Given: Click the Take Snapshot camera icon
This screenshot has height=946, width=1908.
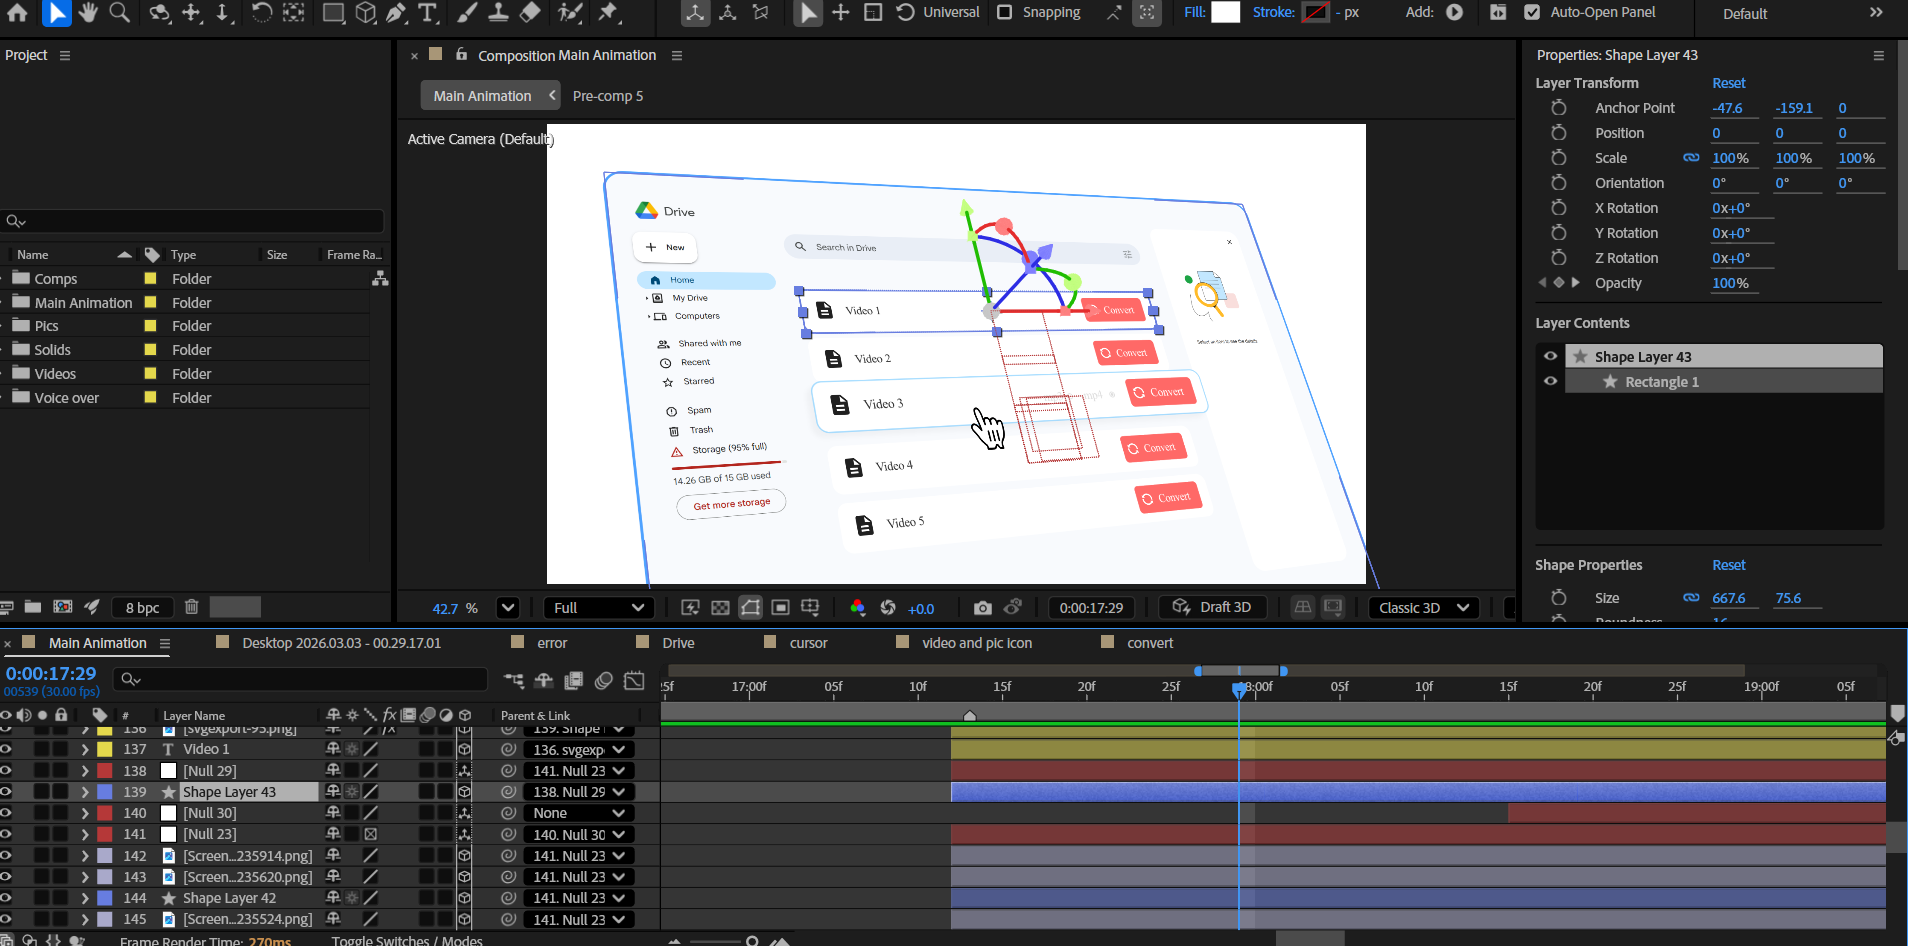Looking at the screenshot, I should pyautogui.click(x=982, y=608).
